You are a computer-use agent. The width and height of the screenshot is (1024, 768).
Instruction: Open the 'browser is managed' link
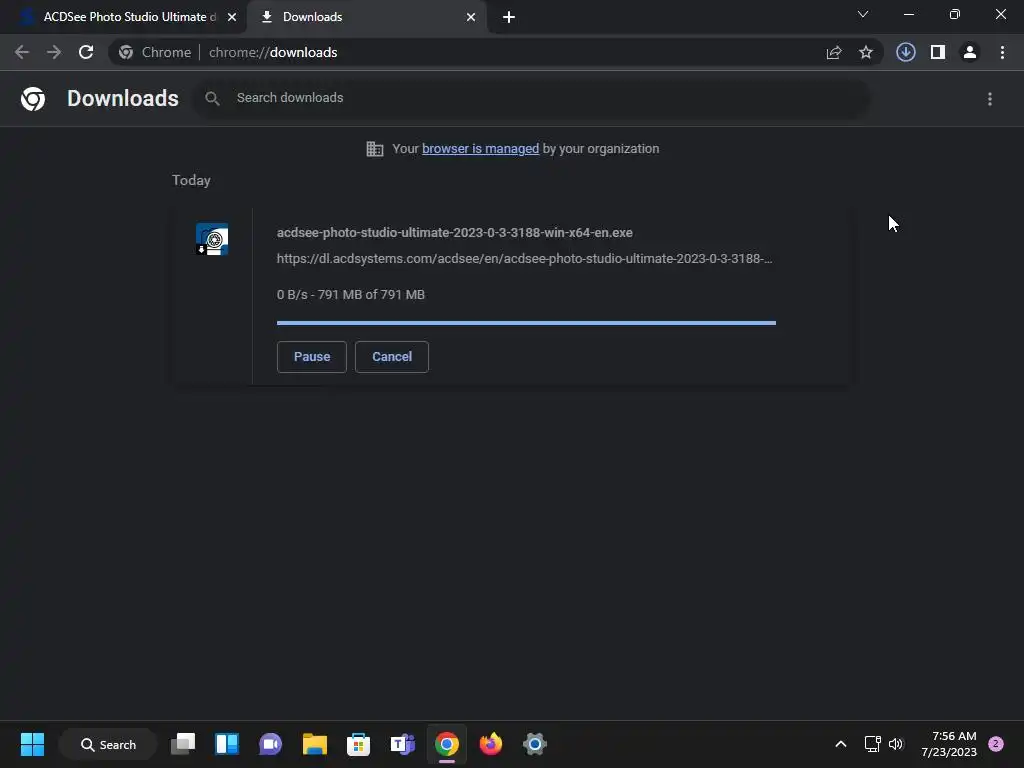481,149
